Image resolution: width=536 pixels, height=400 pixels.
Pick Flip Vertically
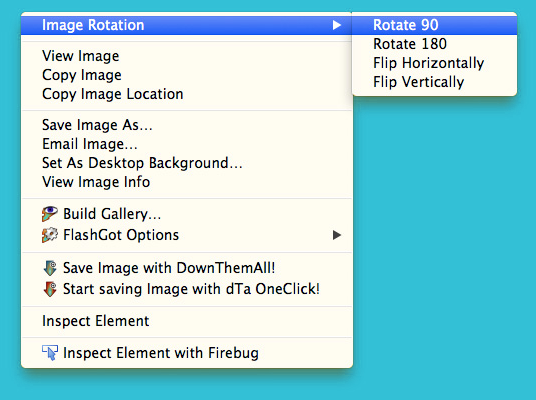[x=434, y=82]
